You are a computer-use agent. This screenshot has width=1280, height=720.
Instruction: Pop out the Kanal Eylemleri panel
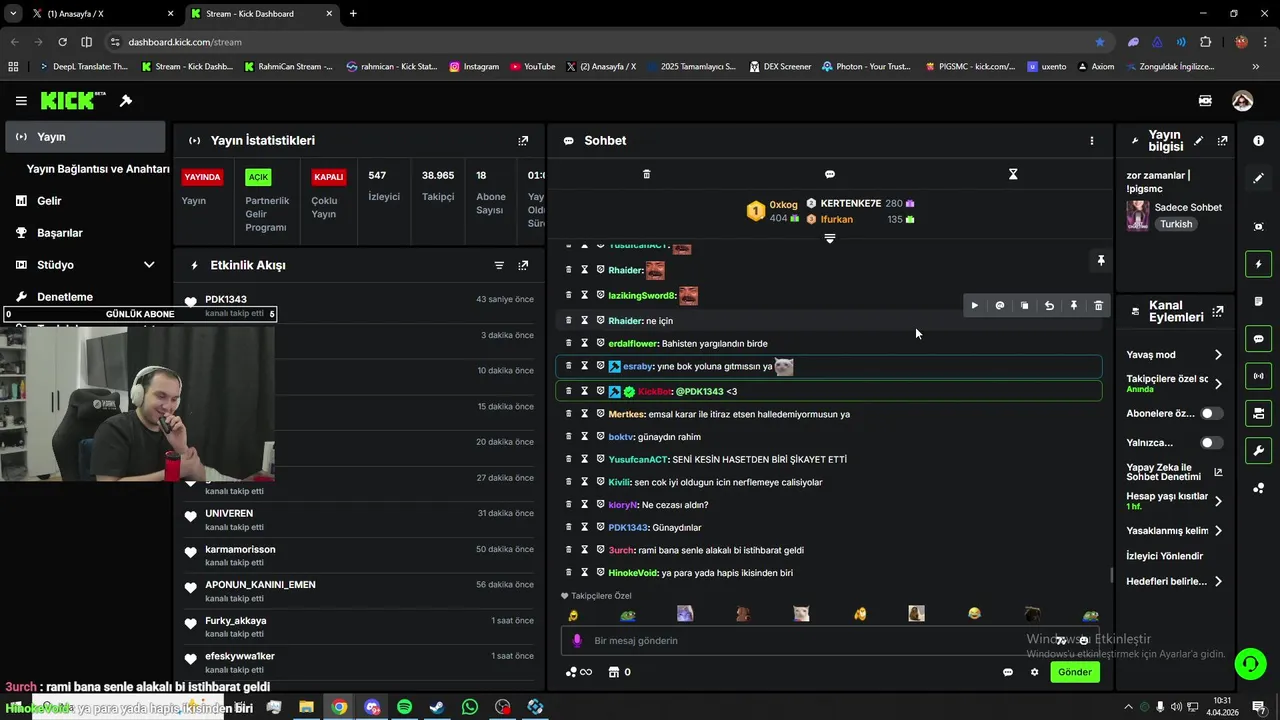(1218, 312)
